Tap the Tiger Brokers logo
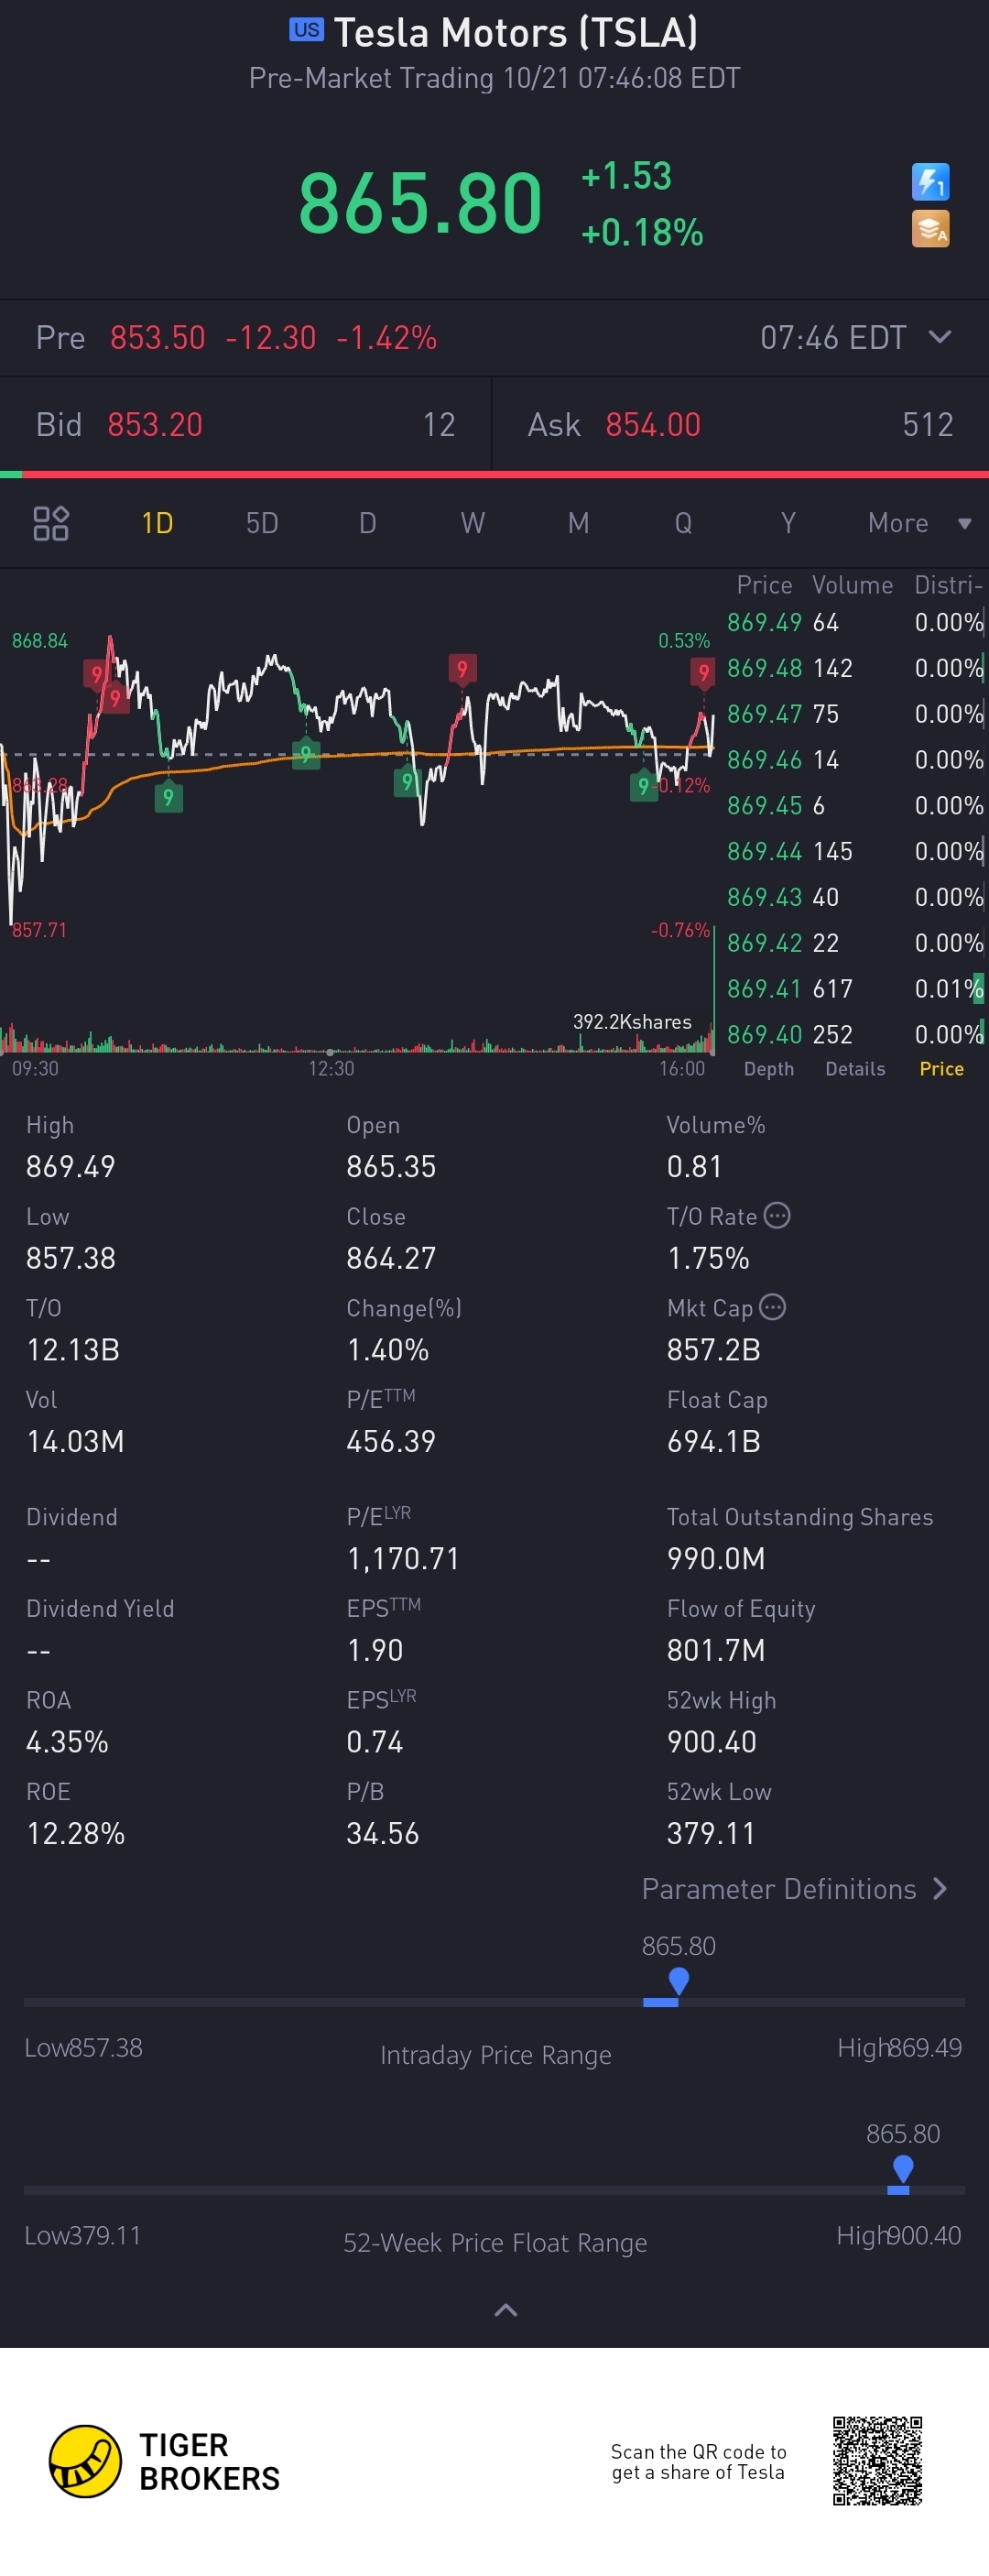989x2576 pixels. click(x=164, y=2461)
